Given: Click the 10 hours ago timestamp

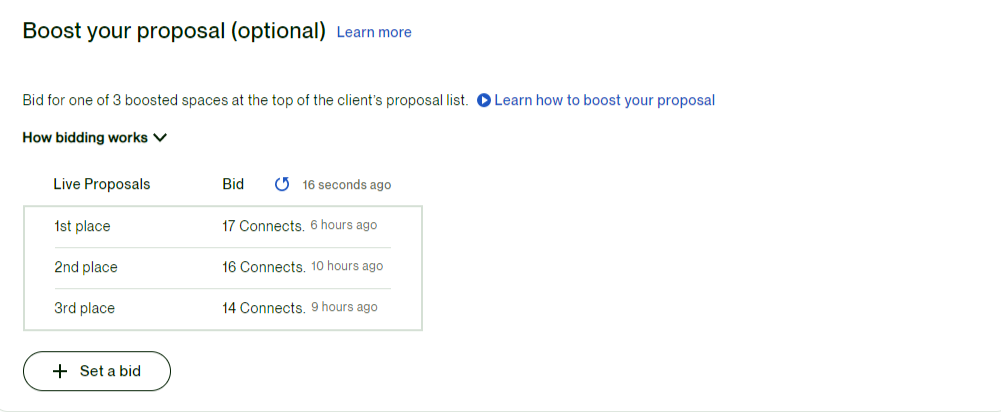Looking at the screenshot, I should click(347, 266).
